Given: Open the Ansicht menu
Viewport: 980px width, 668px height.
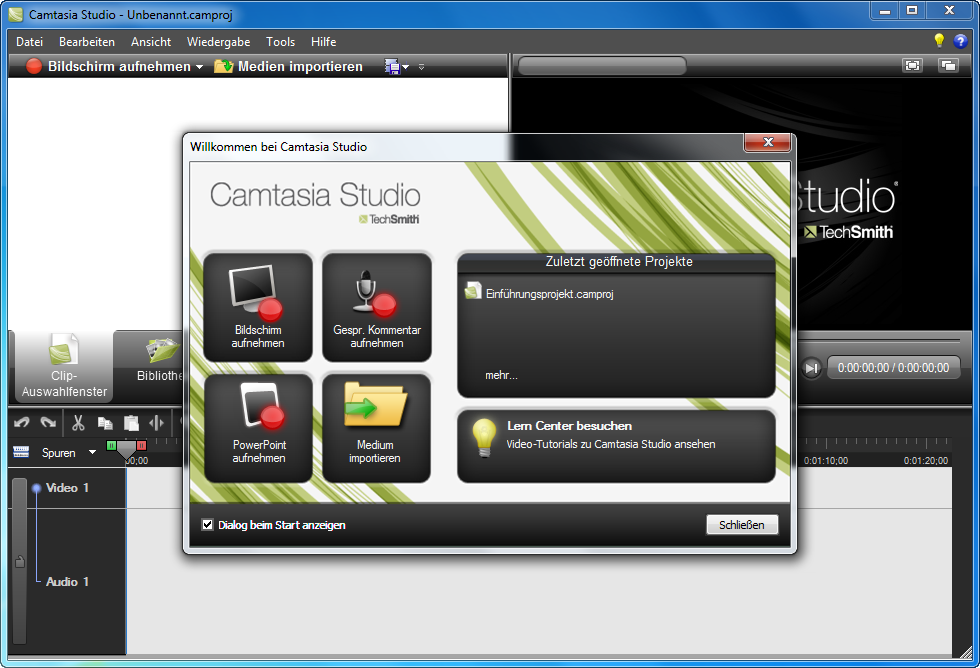Looking at the screenshot, I should (151, 42).
